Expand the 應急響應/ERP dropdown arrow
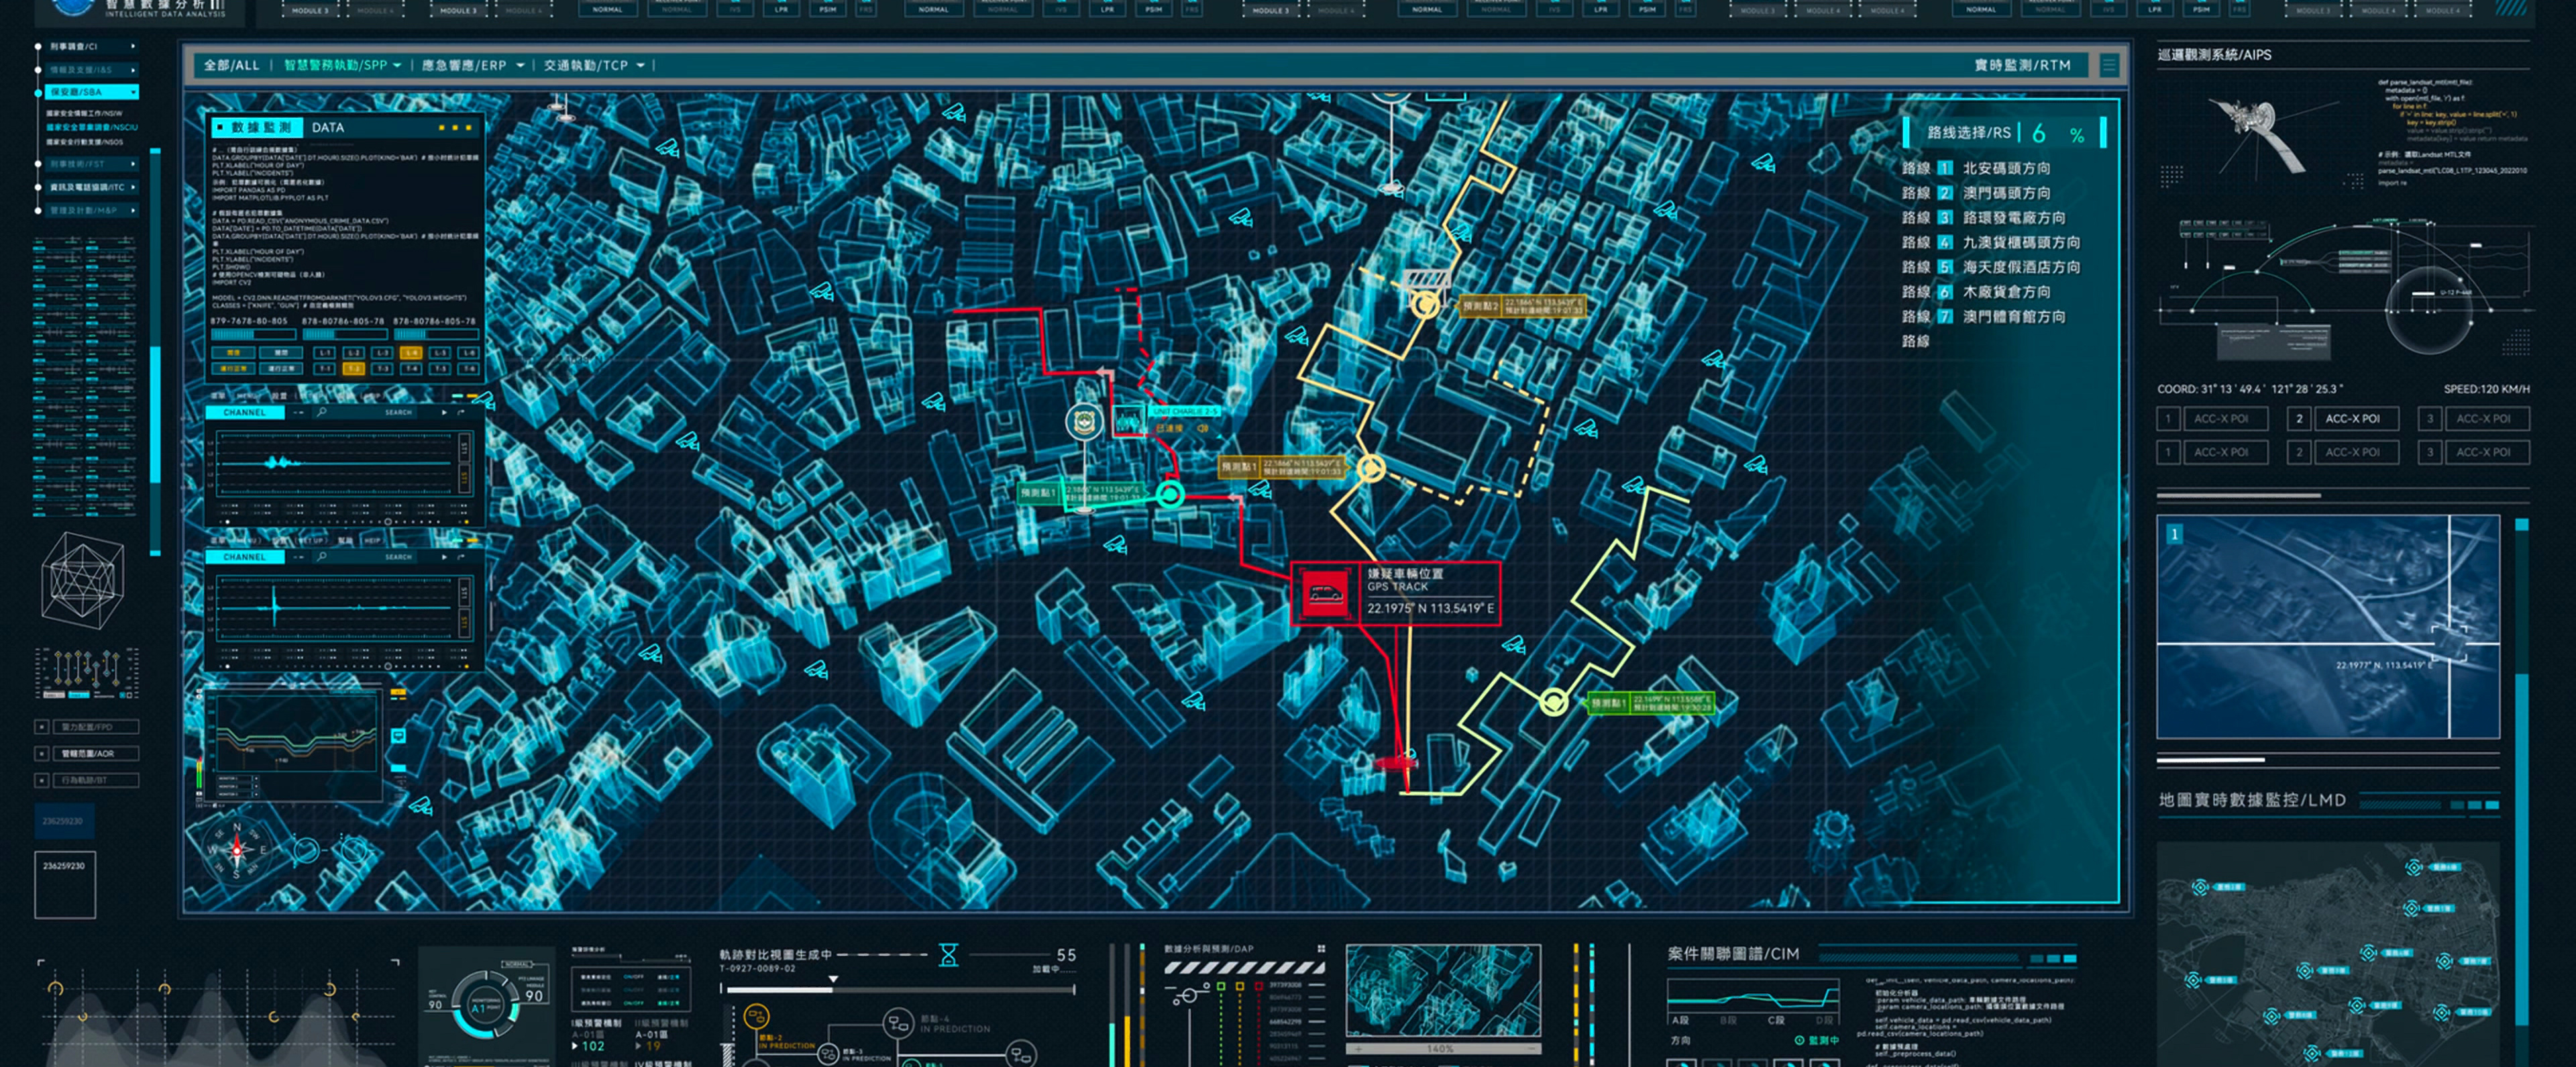This screenshot has width=2576, height=1067. click(x=520, y=66)
